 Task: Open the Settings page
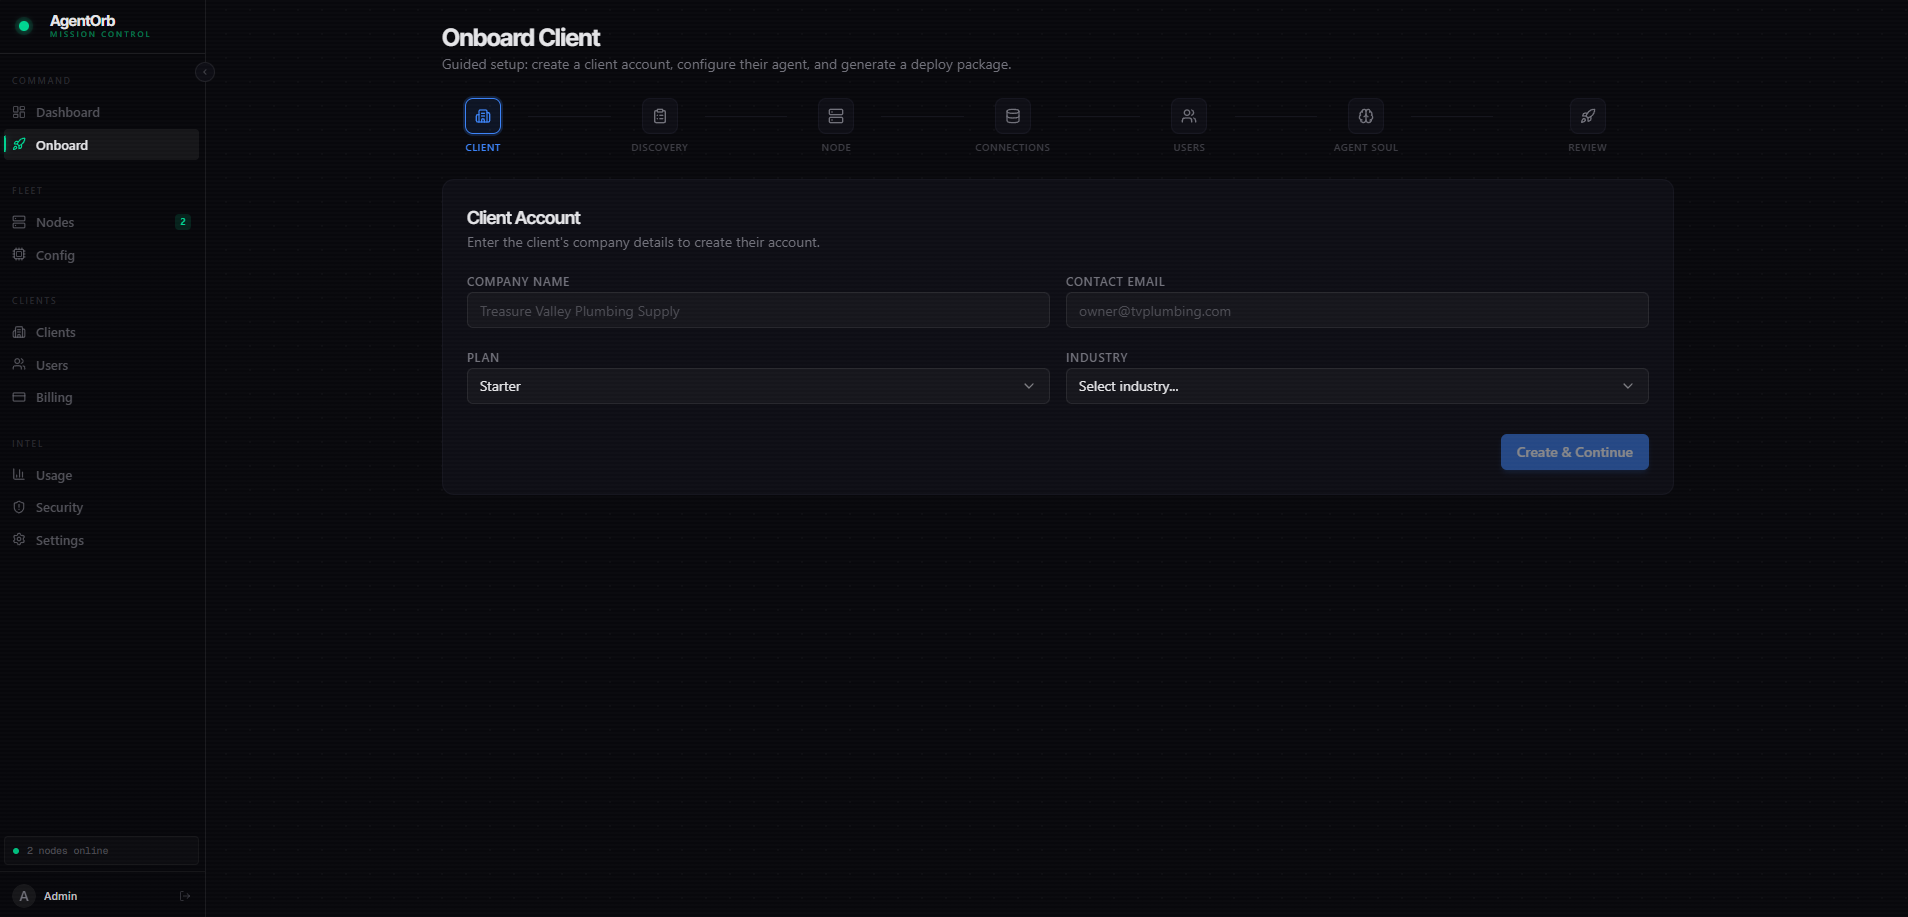pos(101,540)
